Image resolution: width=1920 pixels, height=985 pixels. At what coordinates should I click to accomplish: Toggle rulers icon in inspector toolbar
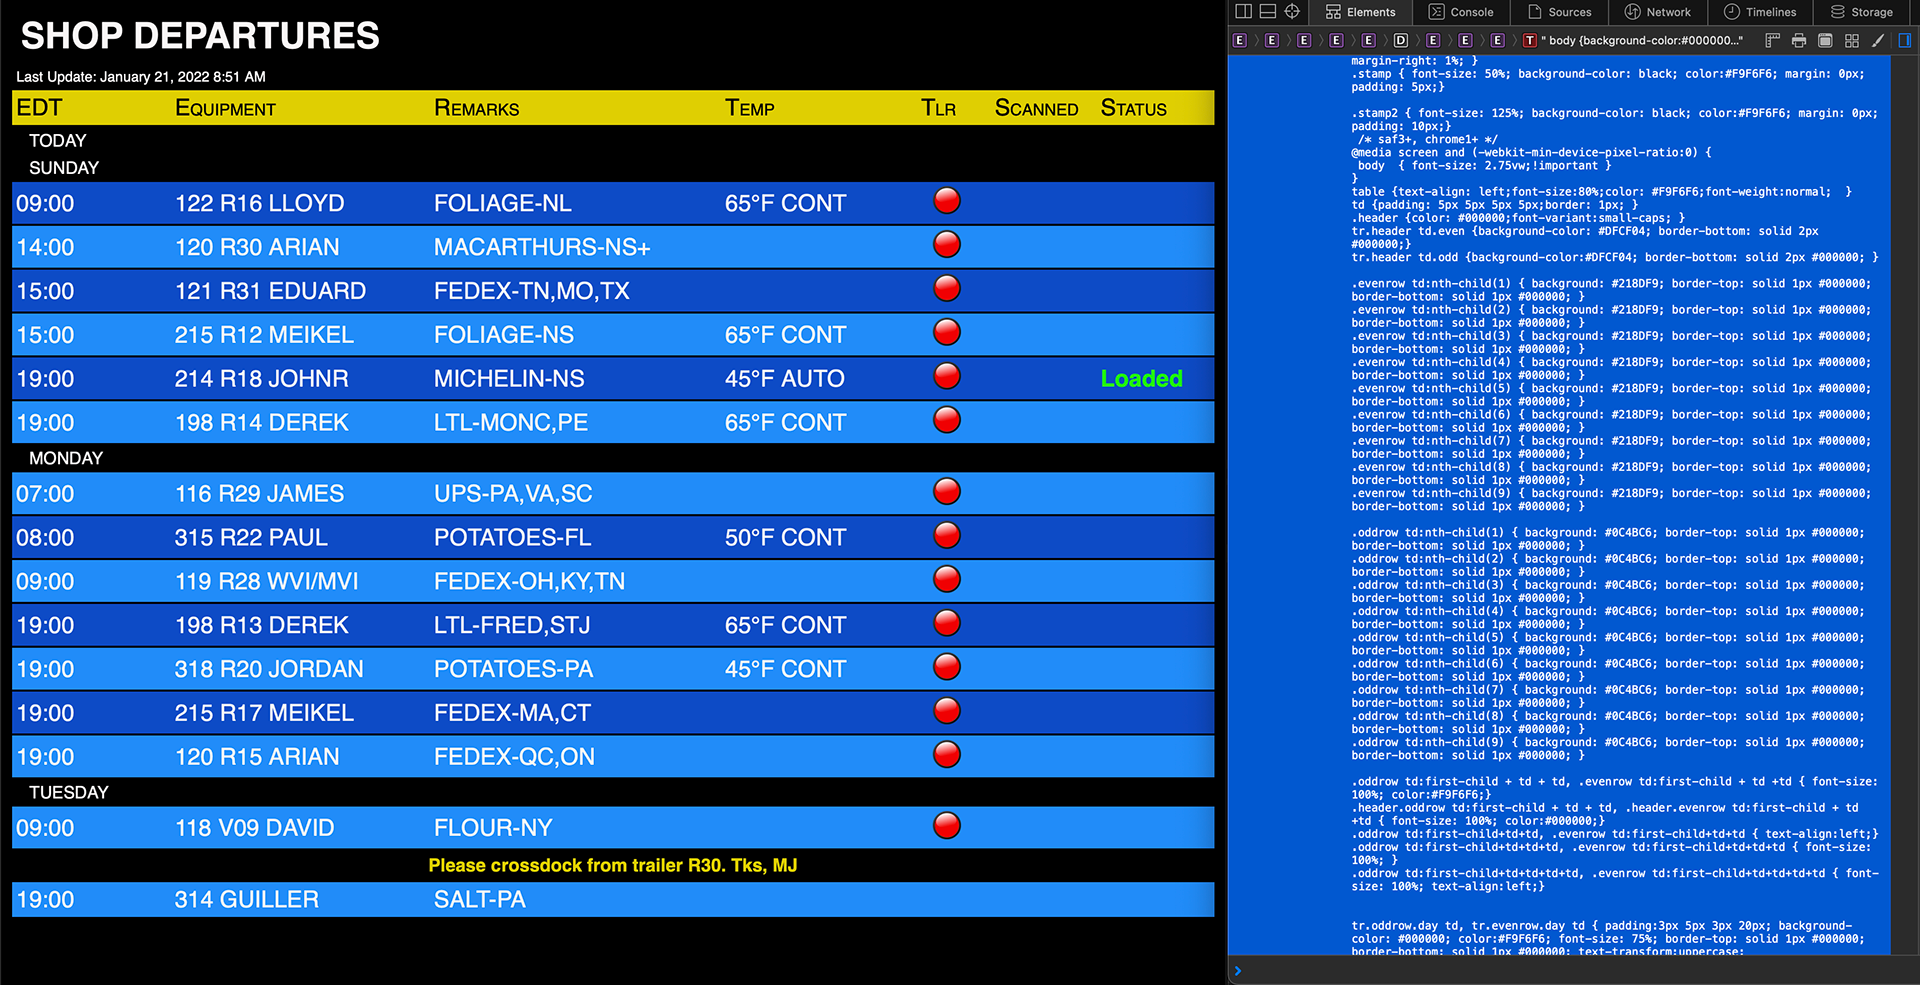pyautogui.click(x=1773, y=40)
